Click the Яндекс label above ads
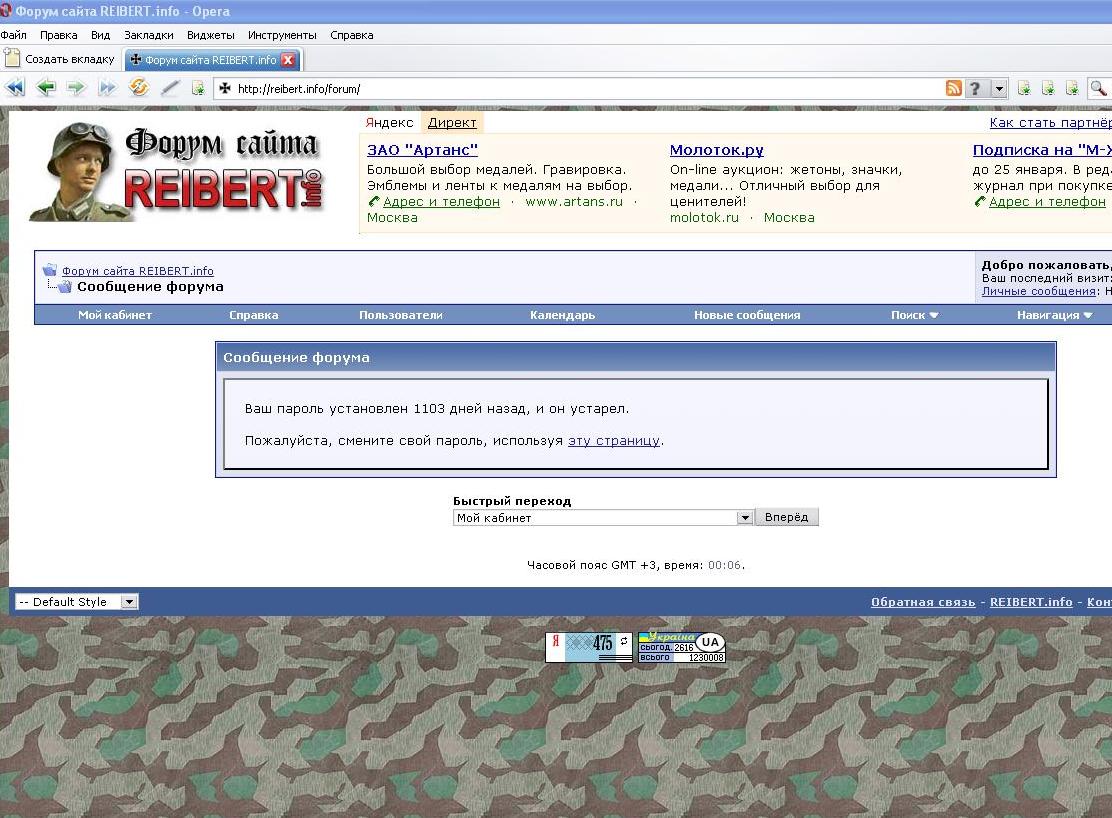 pos(389,122)
